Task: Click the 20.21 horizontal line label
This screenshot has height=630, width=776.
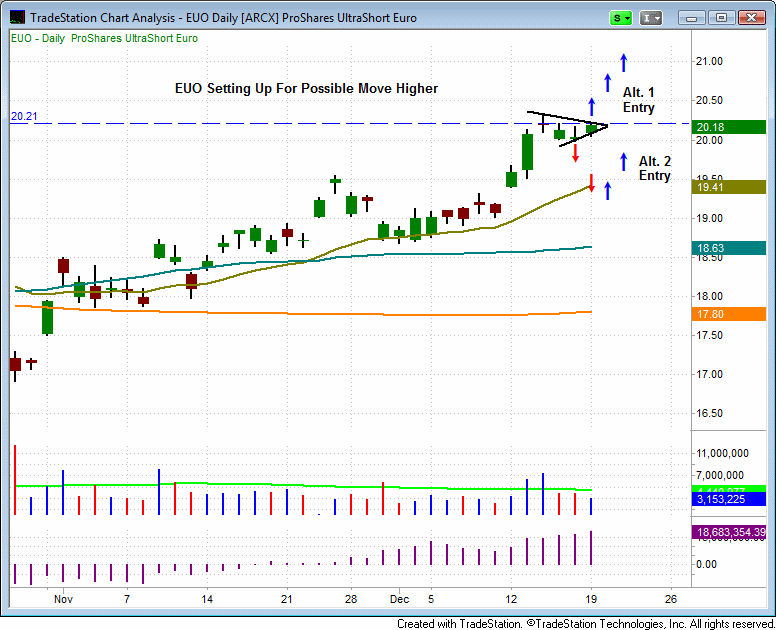Action: point(24,116)
